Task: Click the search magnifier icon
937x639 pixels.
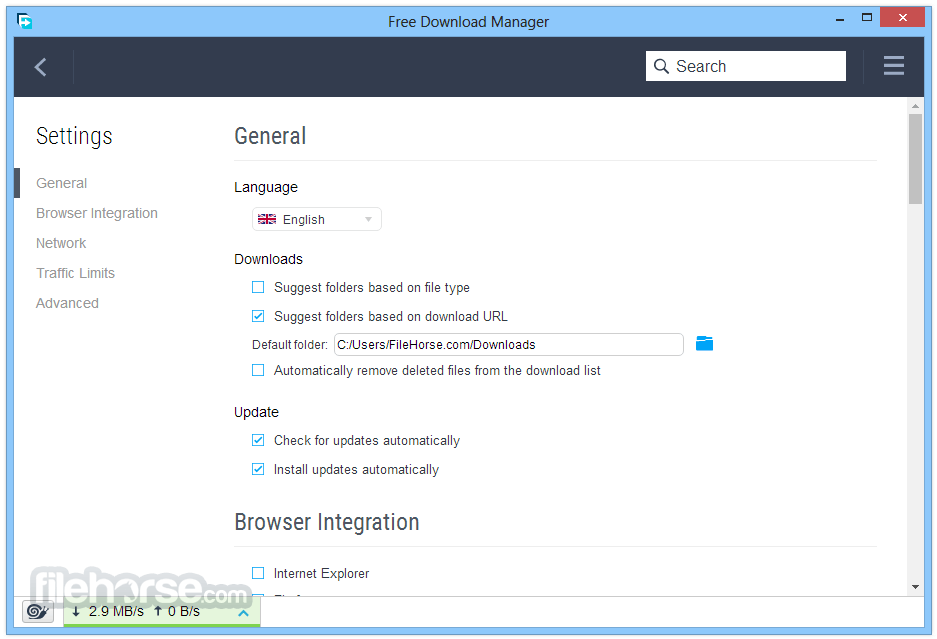Action: click(661, 66)
